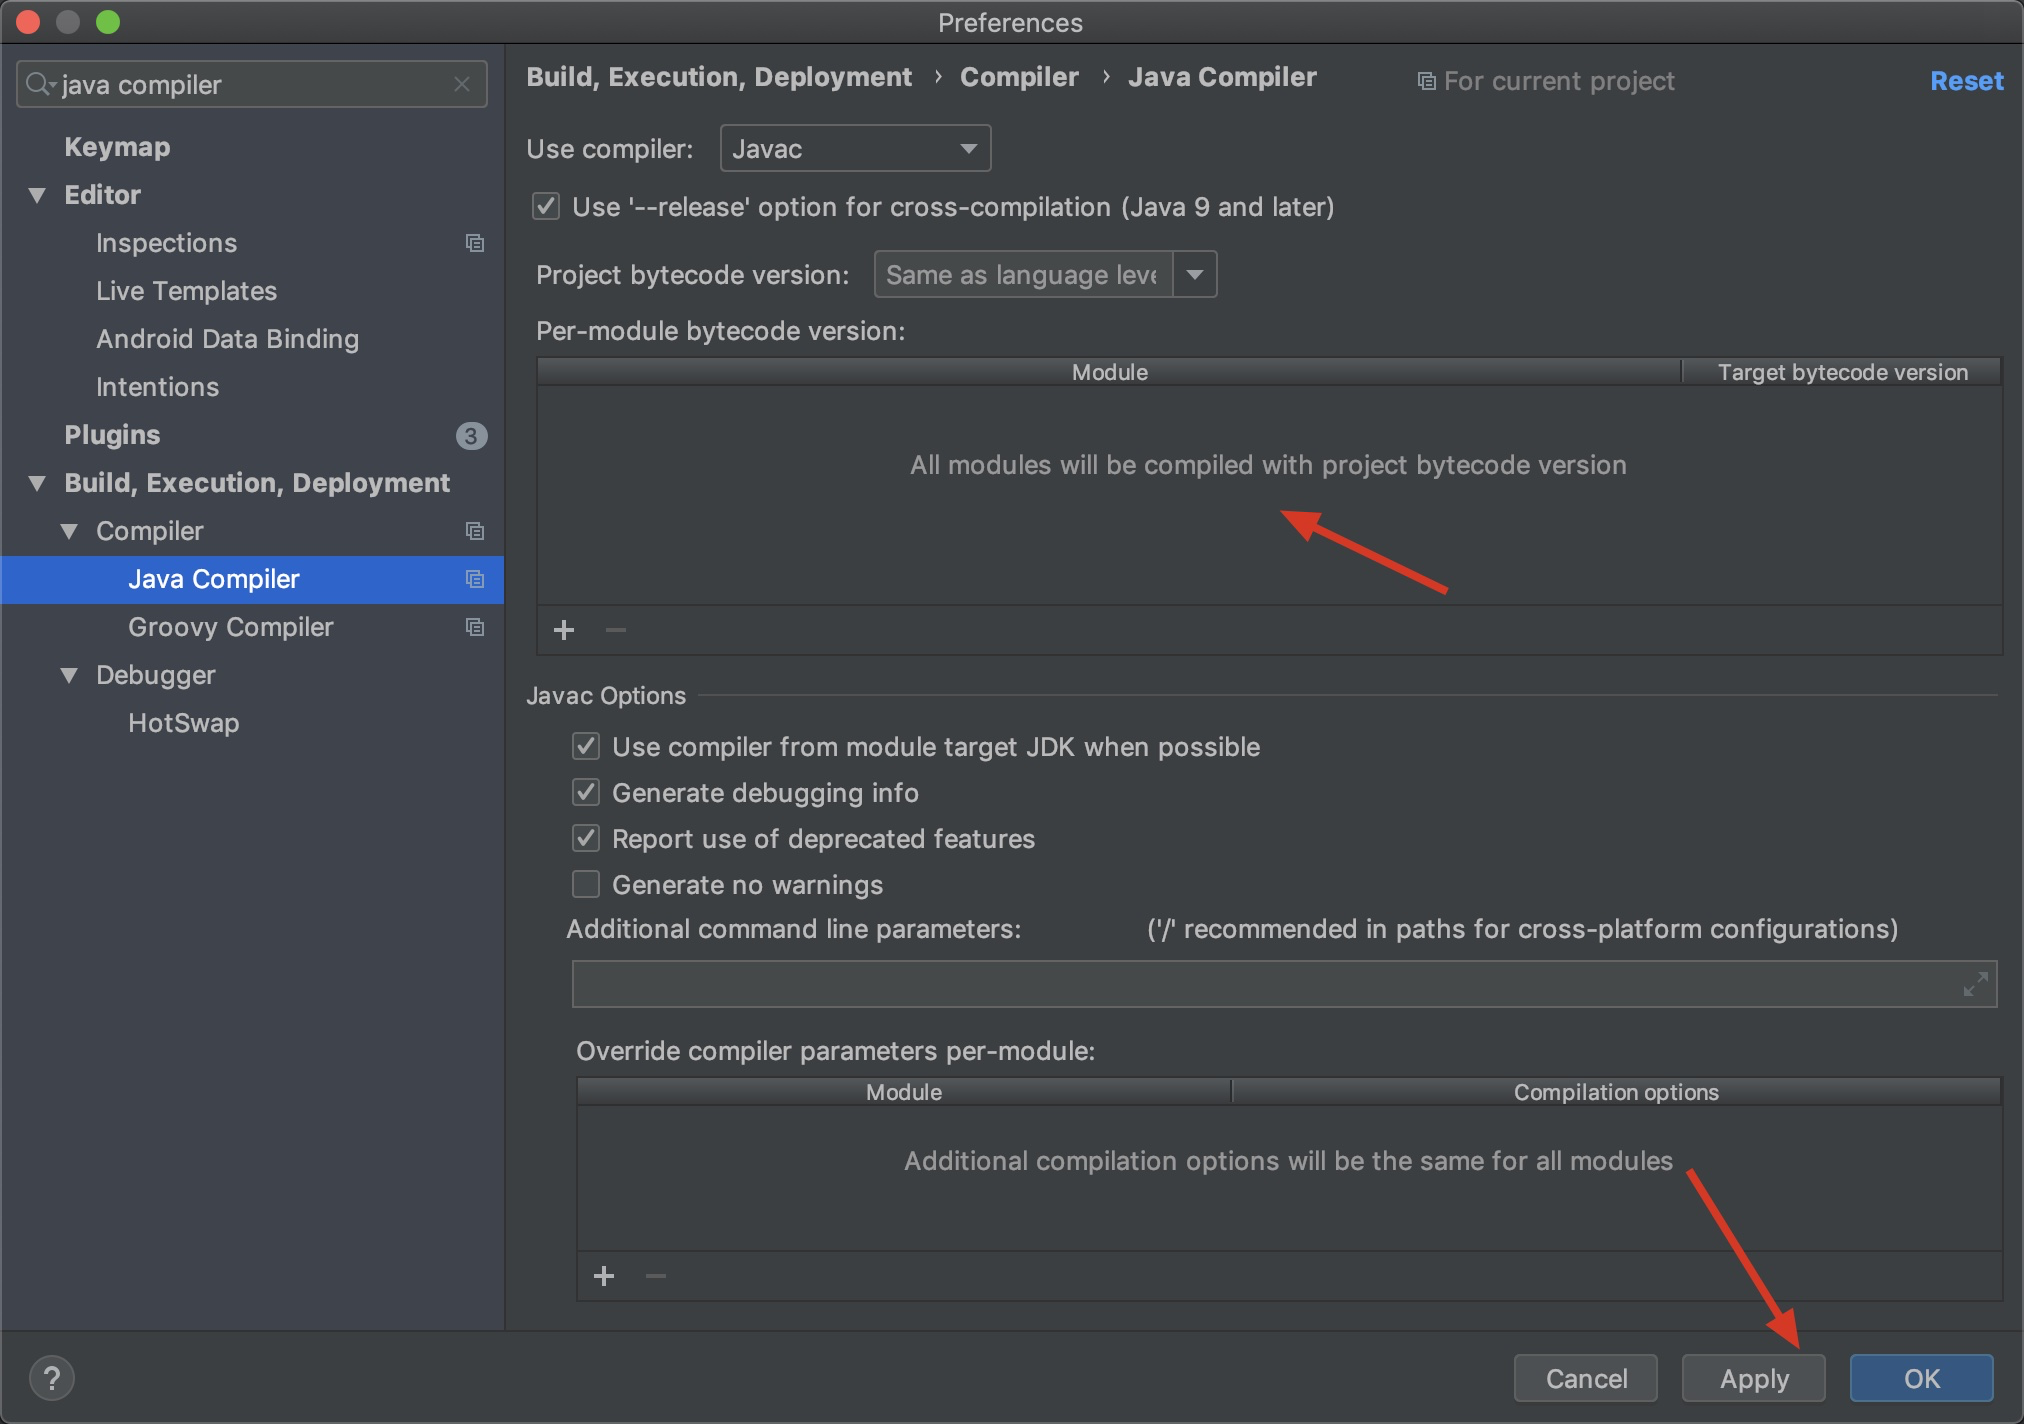Click project-level icon beside Inspections
This screenshot has height=1424, width=2024.
tap(475, 243)
